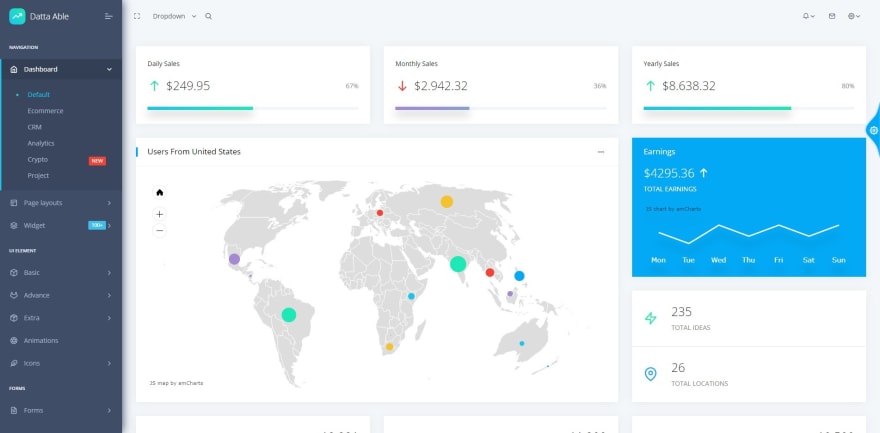Image resolution: width=880 pixels, height=433 pixels.
Task: Open the Crypto dashboard
Action: pos(38,160)
